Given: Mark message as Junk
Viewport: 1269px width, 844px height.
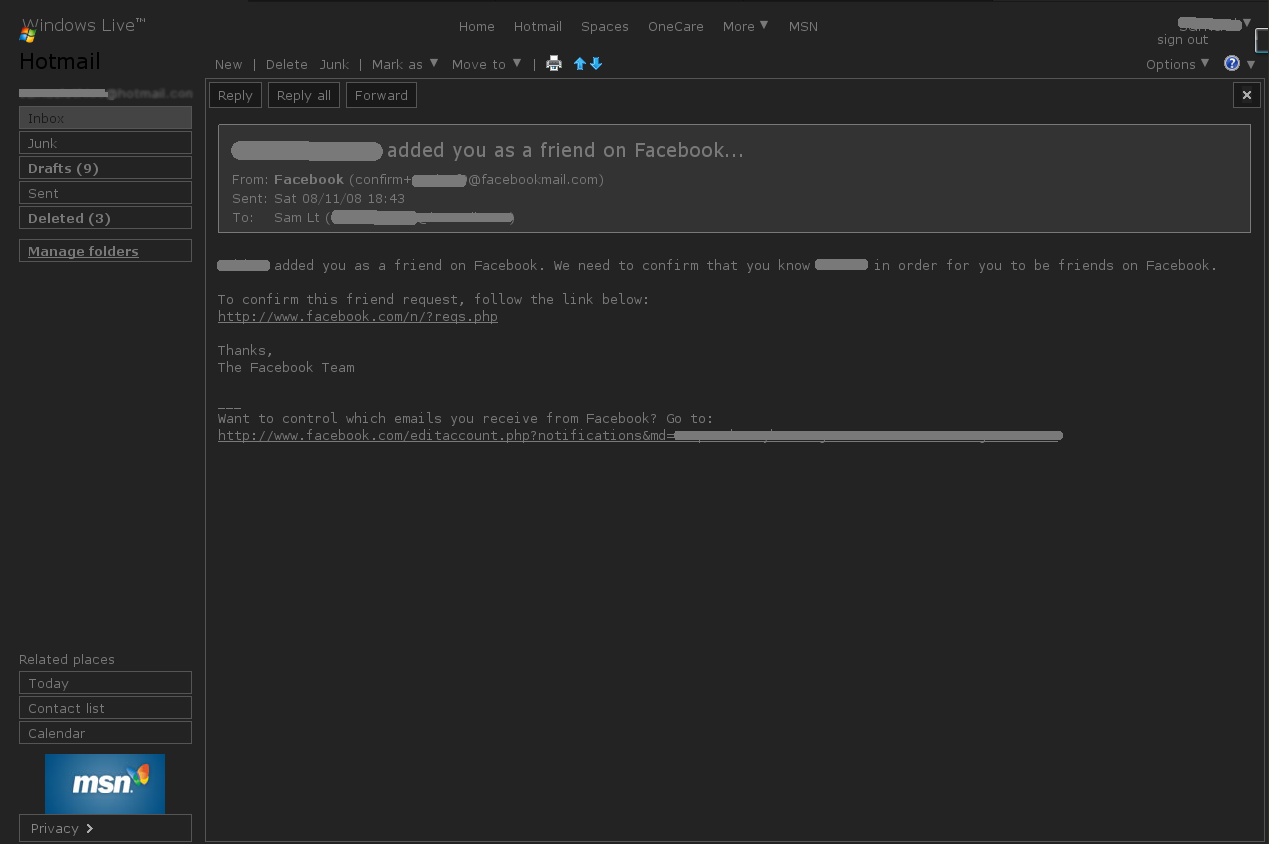Looking at the screenshot, I should [x=334, y=64].
